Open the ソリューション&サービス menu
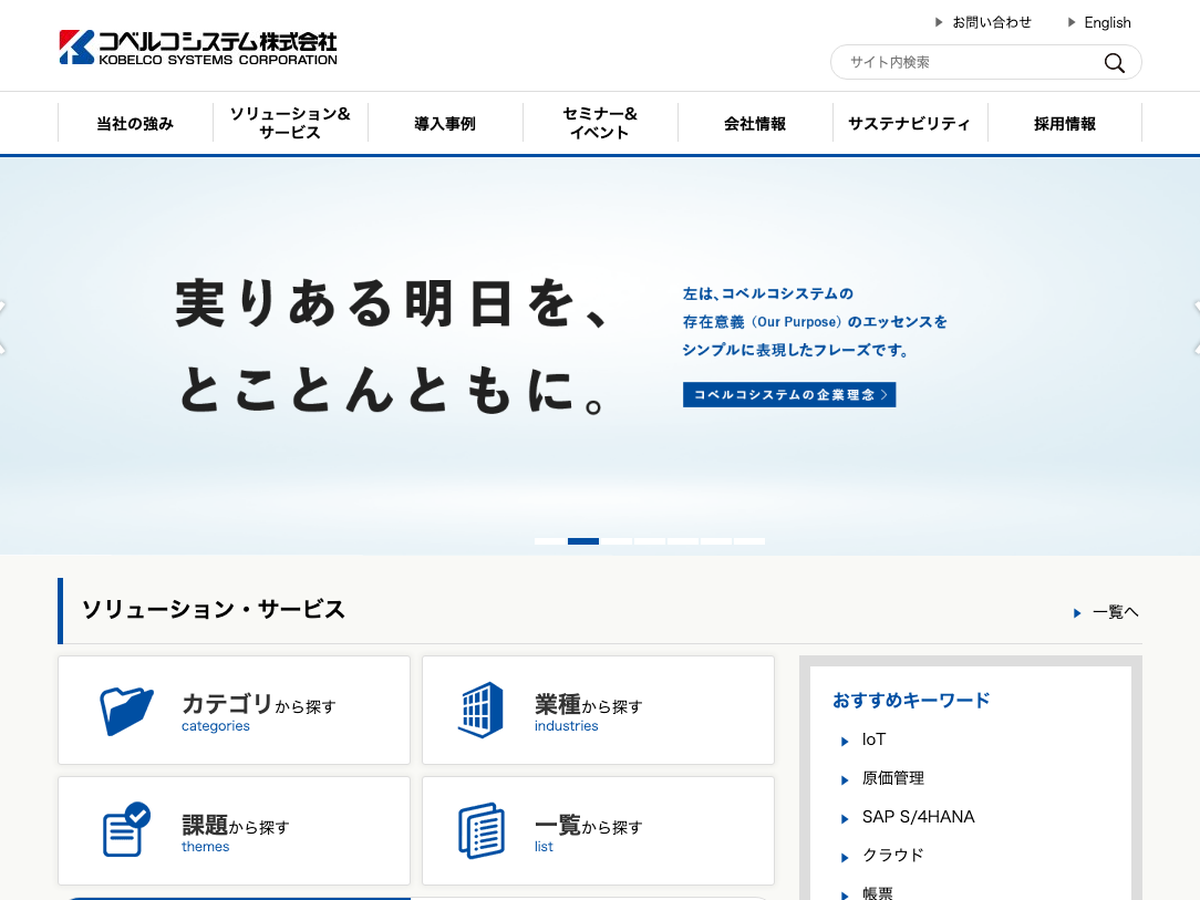The image size is (1200, 900). pos(290,123)
